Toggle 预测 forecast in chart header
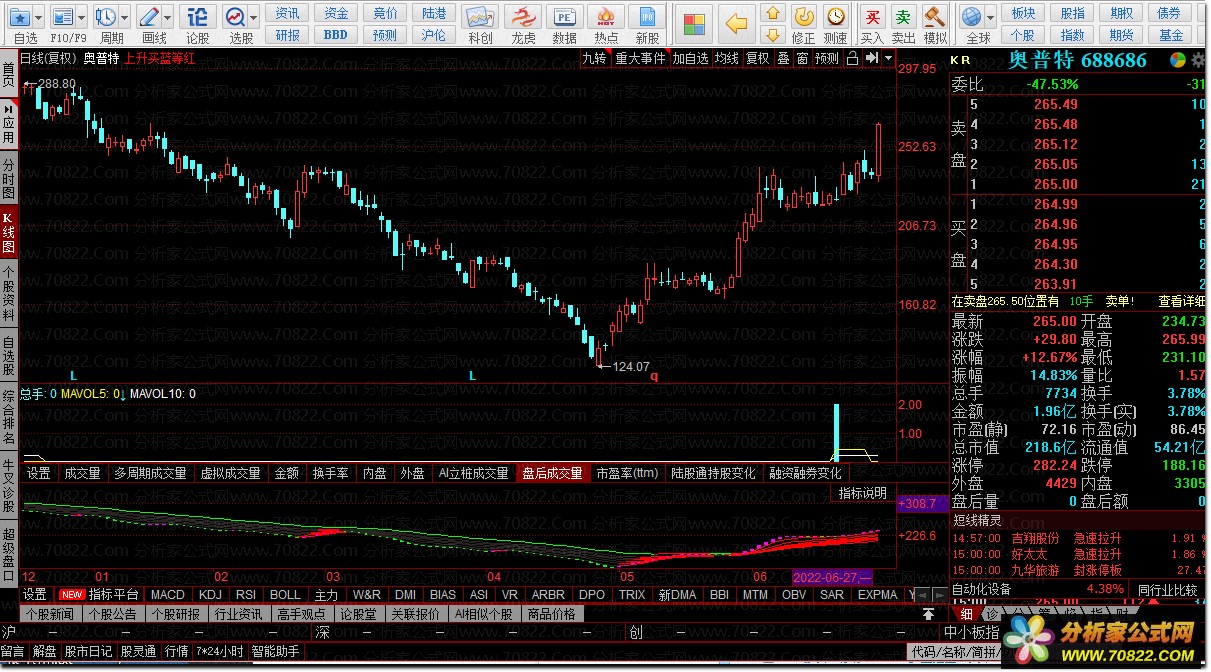The width and height of the screenshot is (1211, 672). [826, 58]
